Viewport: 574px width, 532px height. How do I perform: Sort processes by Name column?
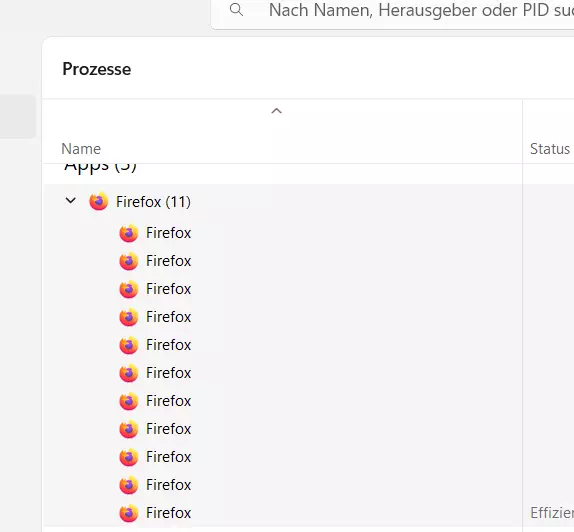tap(81, 149)
